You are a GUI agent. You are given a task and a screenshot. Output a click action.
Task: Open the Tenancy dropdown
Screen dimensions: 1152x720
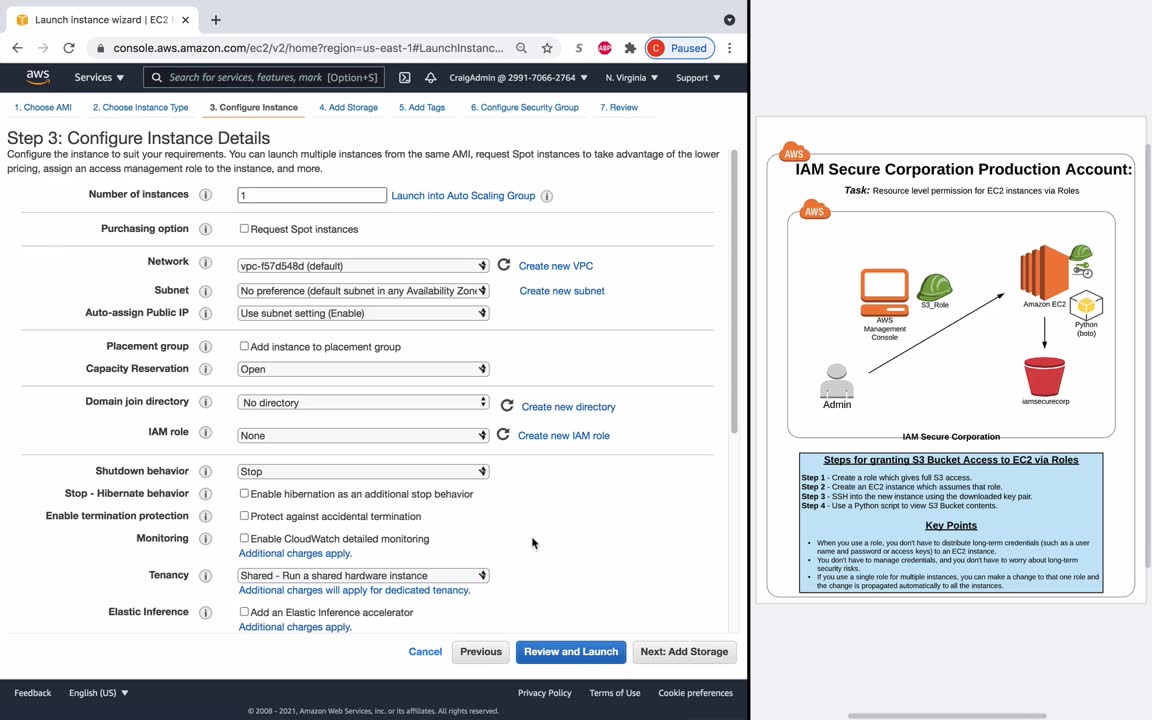[x=363, y=575]
